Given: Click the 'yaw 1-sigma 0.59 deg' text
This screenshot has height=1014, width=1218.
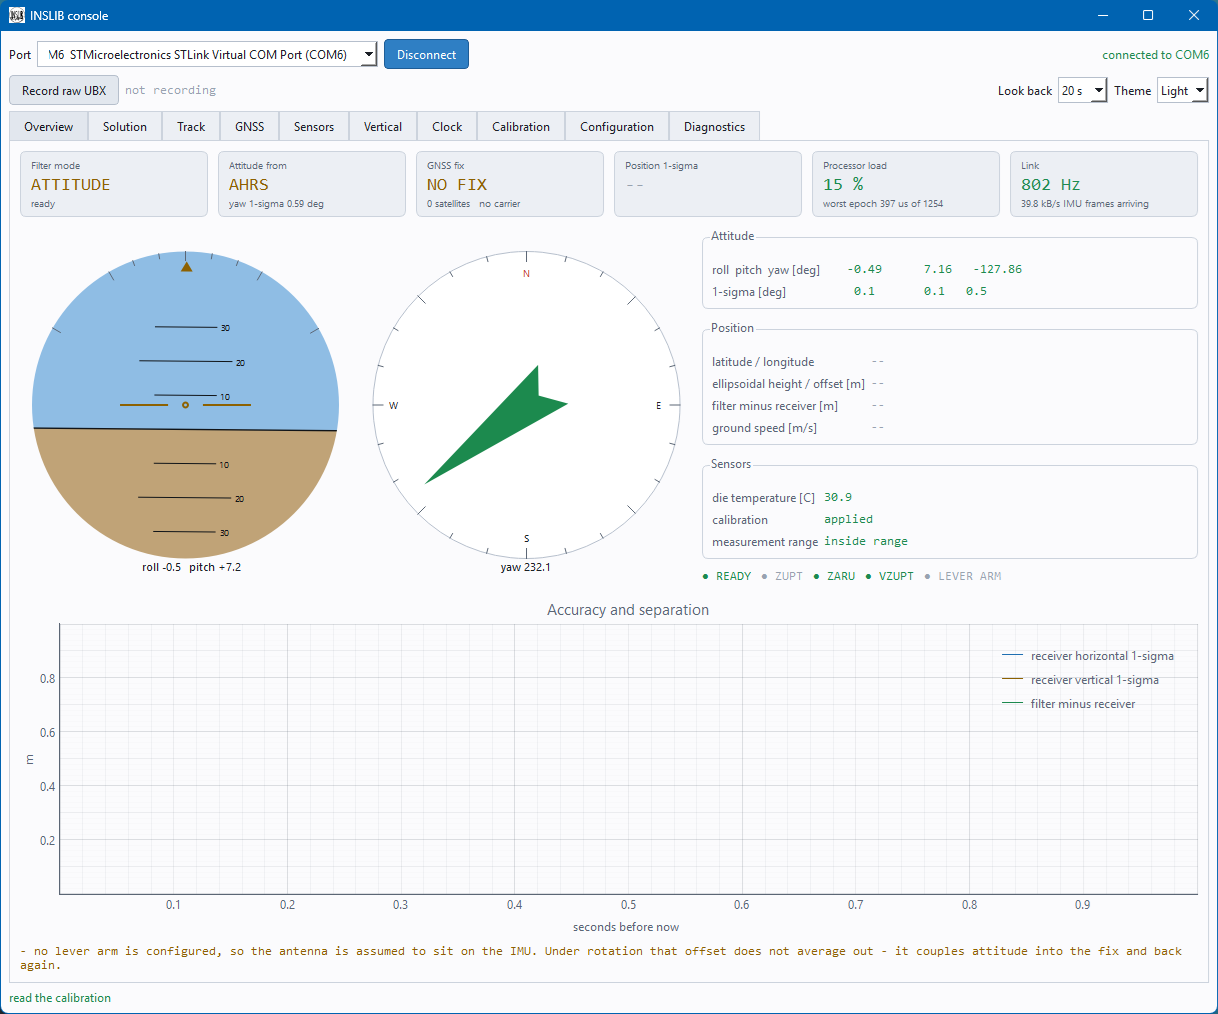Looking at the screenshot, I should tap(276, 204).
